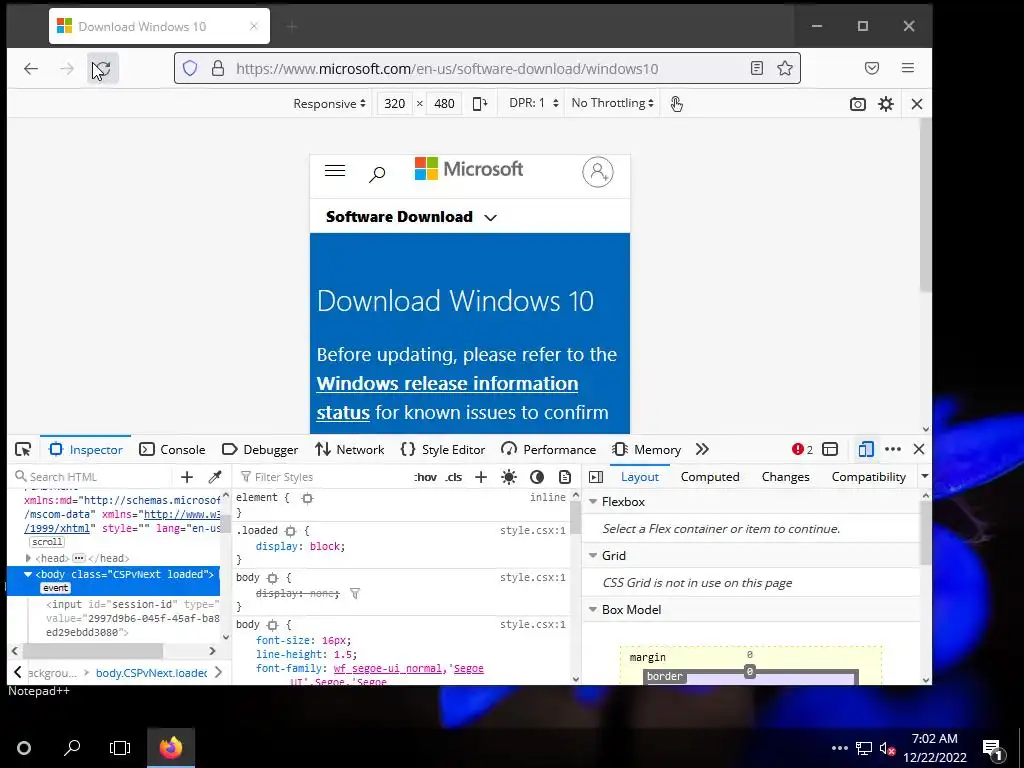This screenshot has height=768, width=1024.
Task: Toggle print media simulation
Action: pyautogui.click(x=565, y=477)
